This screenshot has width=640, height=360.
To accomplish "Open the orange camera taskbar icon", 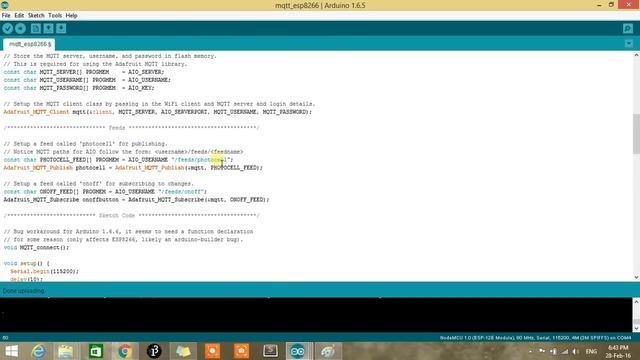I will 241,351.
